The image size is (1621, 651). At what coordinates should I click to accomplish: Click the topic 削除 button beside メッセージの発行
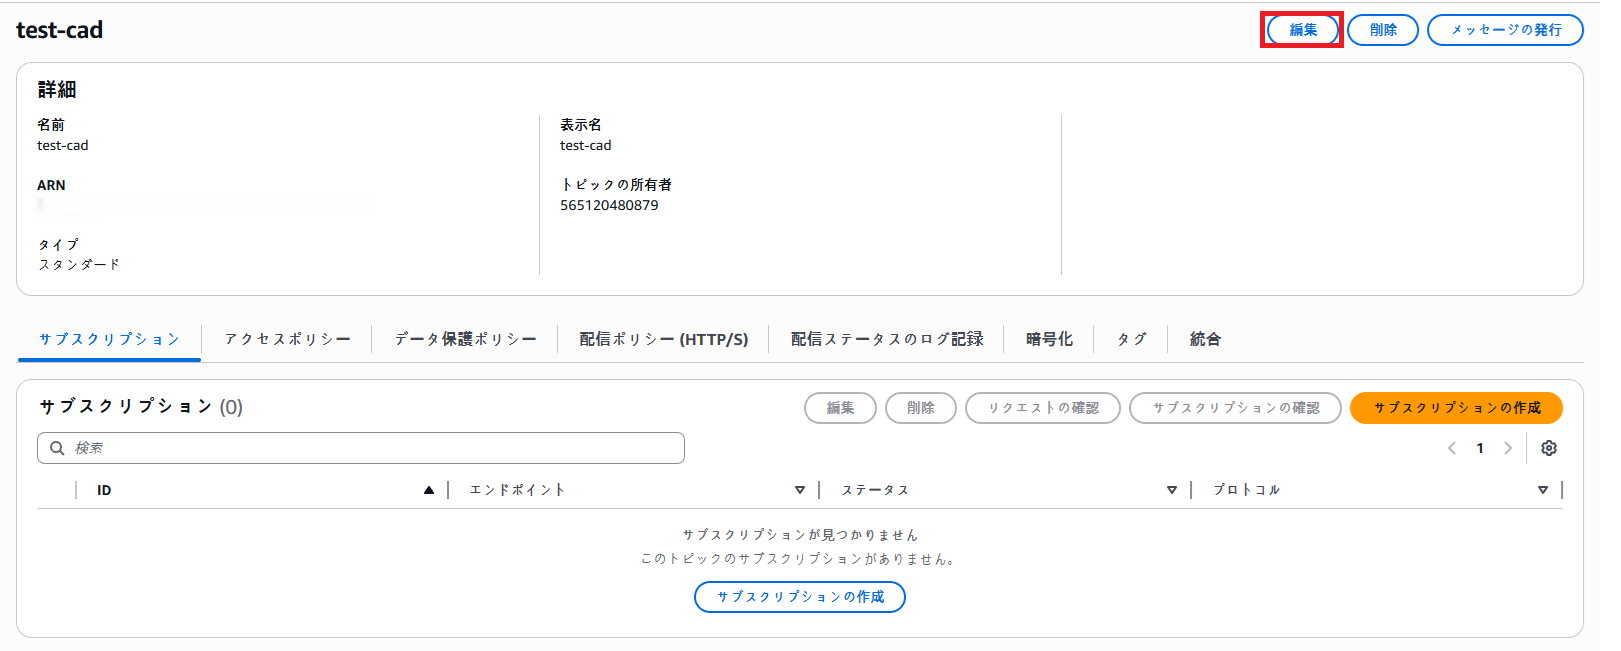point(1383,30)
